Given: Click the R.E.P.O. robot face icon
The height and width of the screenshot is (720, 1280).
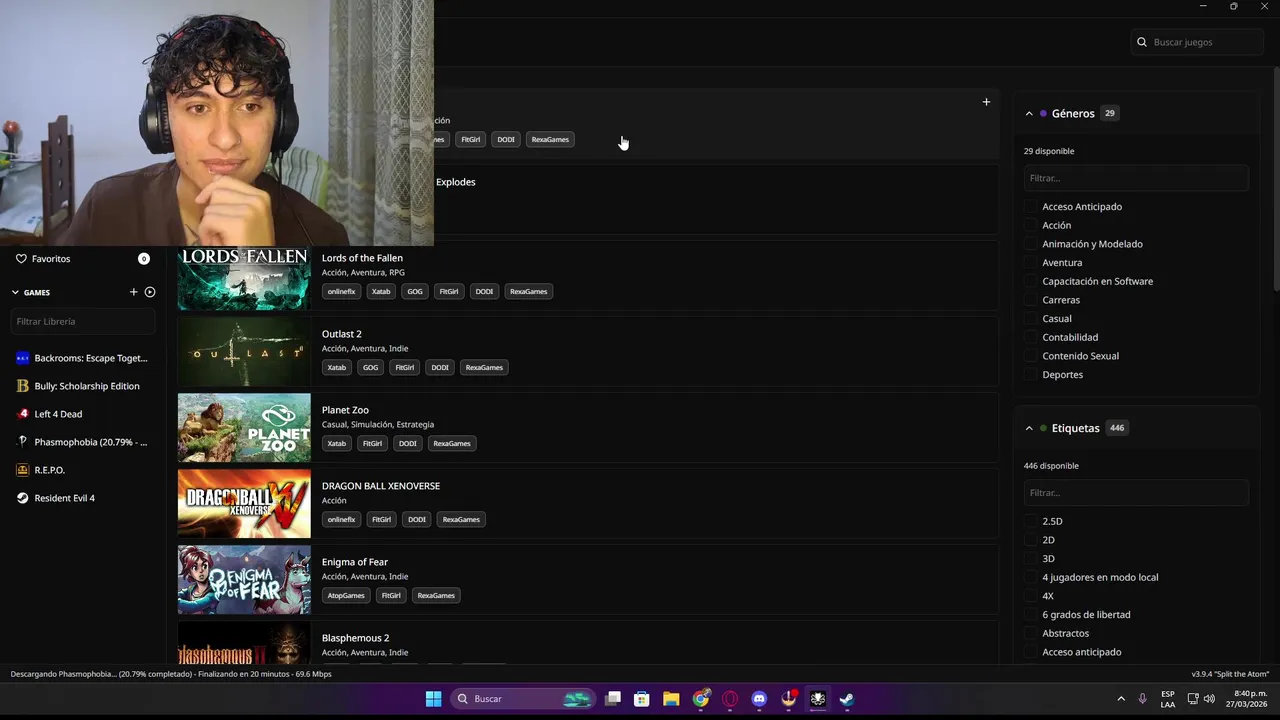Looking at the screenshot, I should point(23,470).
